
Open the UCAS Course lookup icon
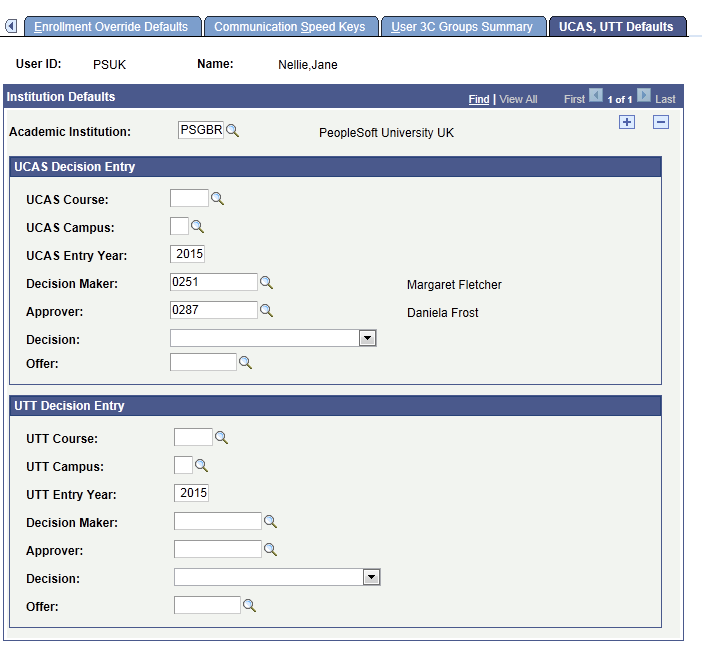(218, 199)
